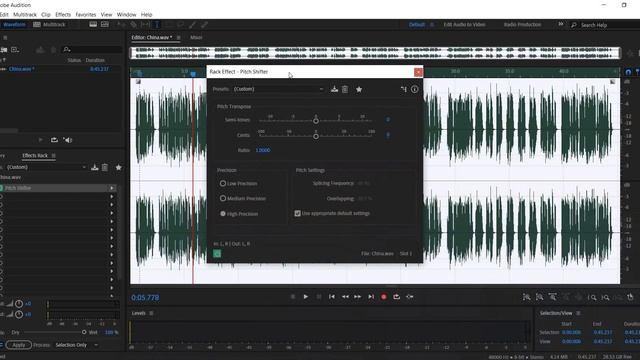Play audio from transport controls

(305, 297)
